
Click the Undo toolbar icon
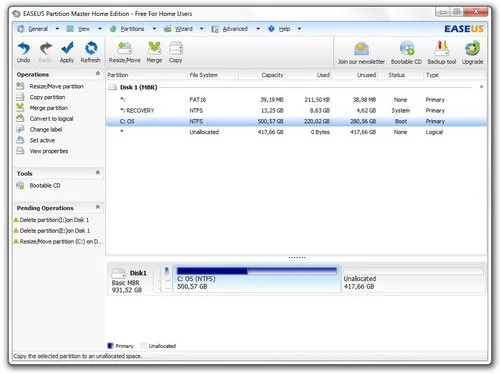[x=23, y=48]
